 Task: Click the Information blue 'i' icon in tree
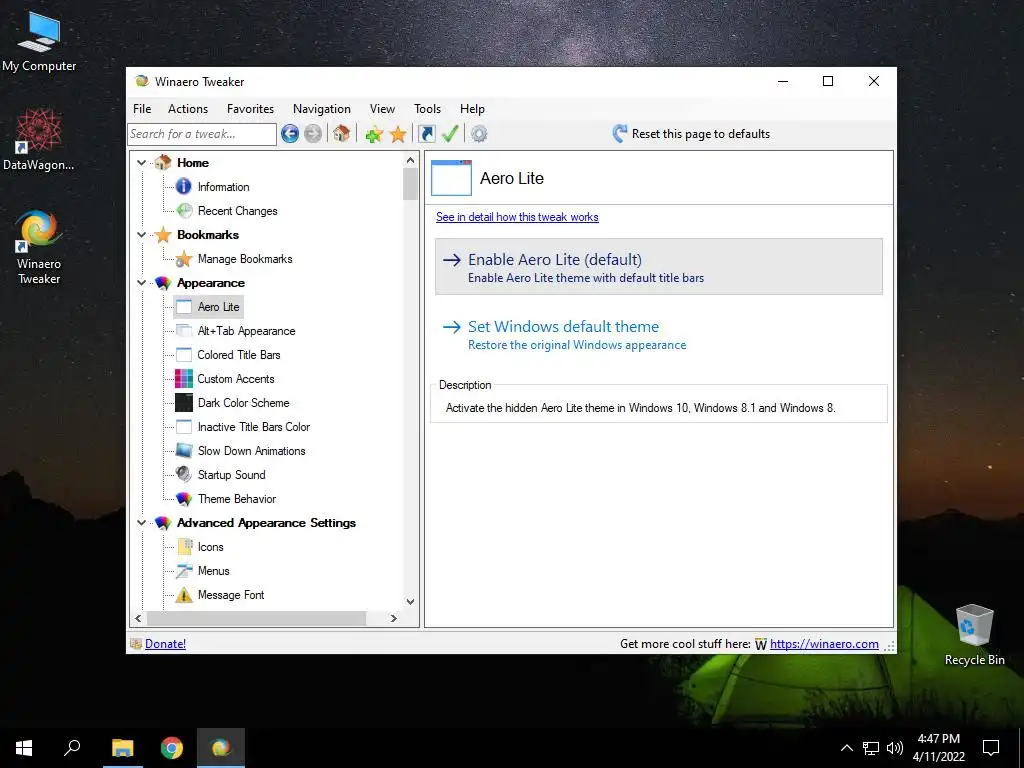[184, 187]
